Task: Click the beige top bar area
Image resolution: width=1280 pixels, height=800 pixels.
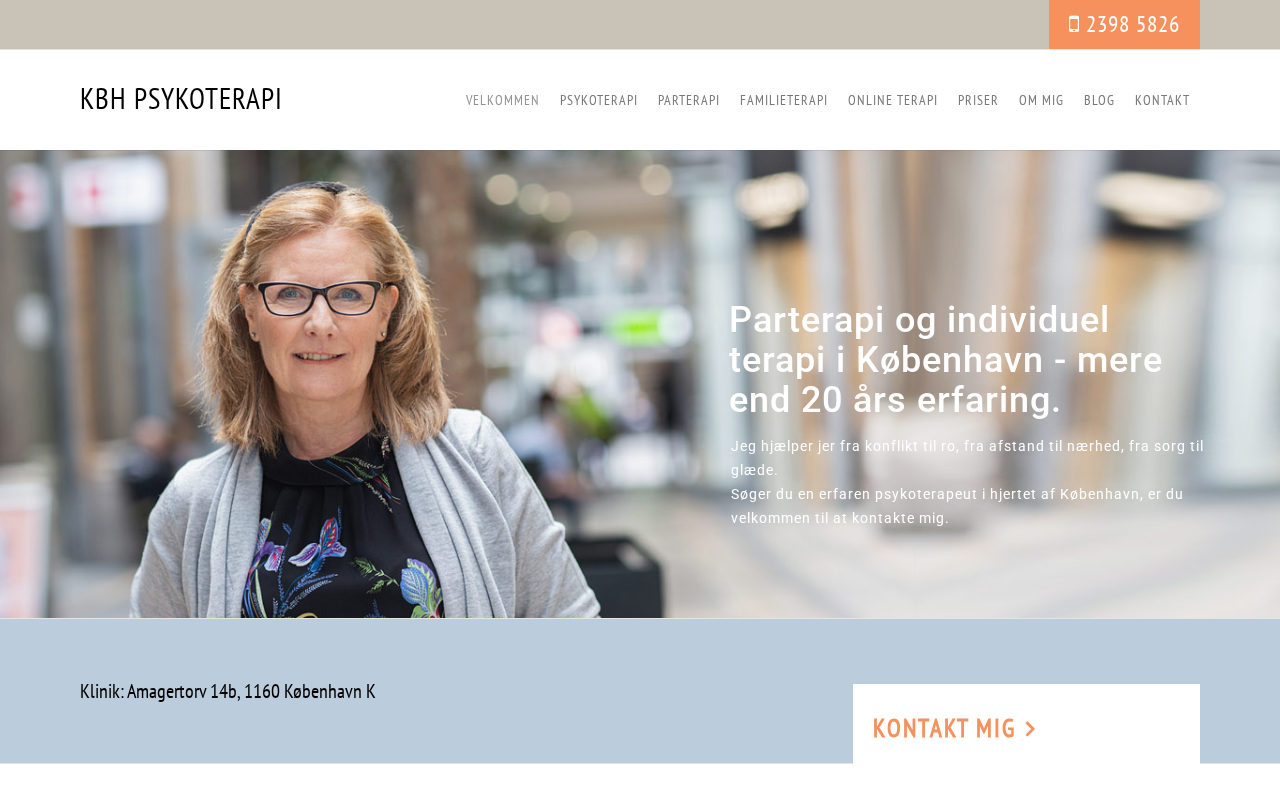Action: [520, 24]
